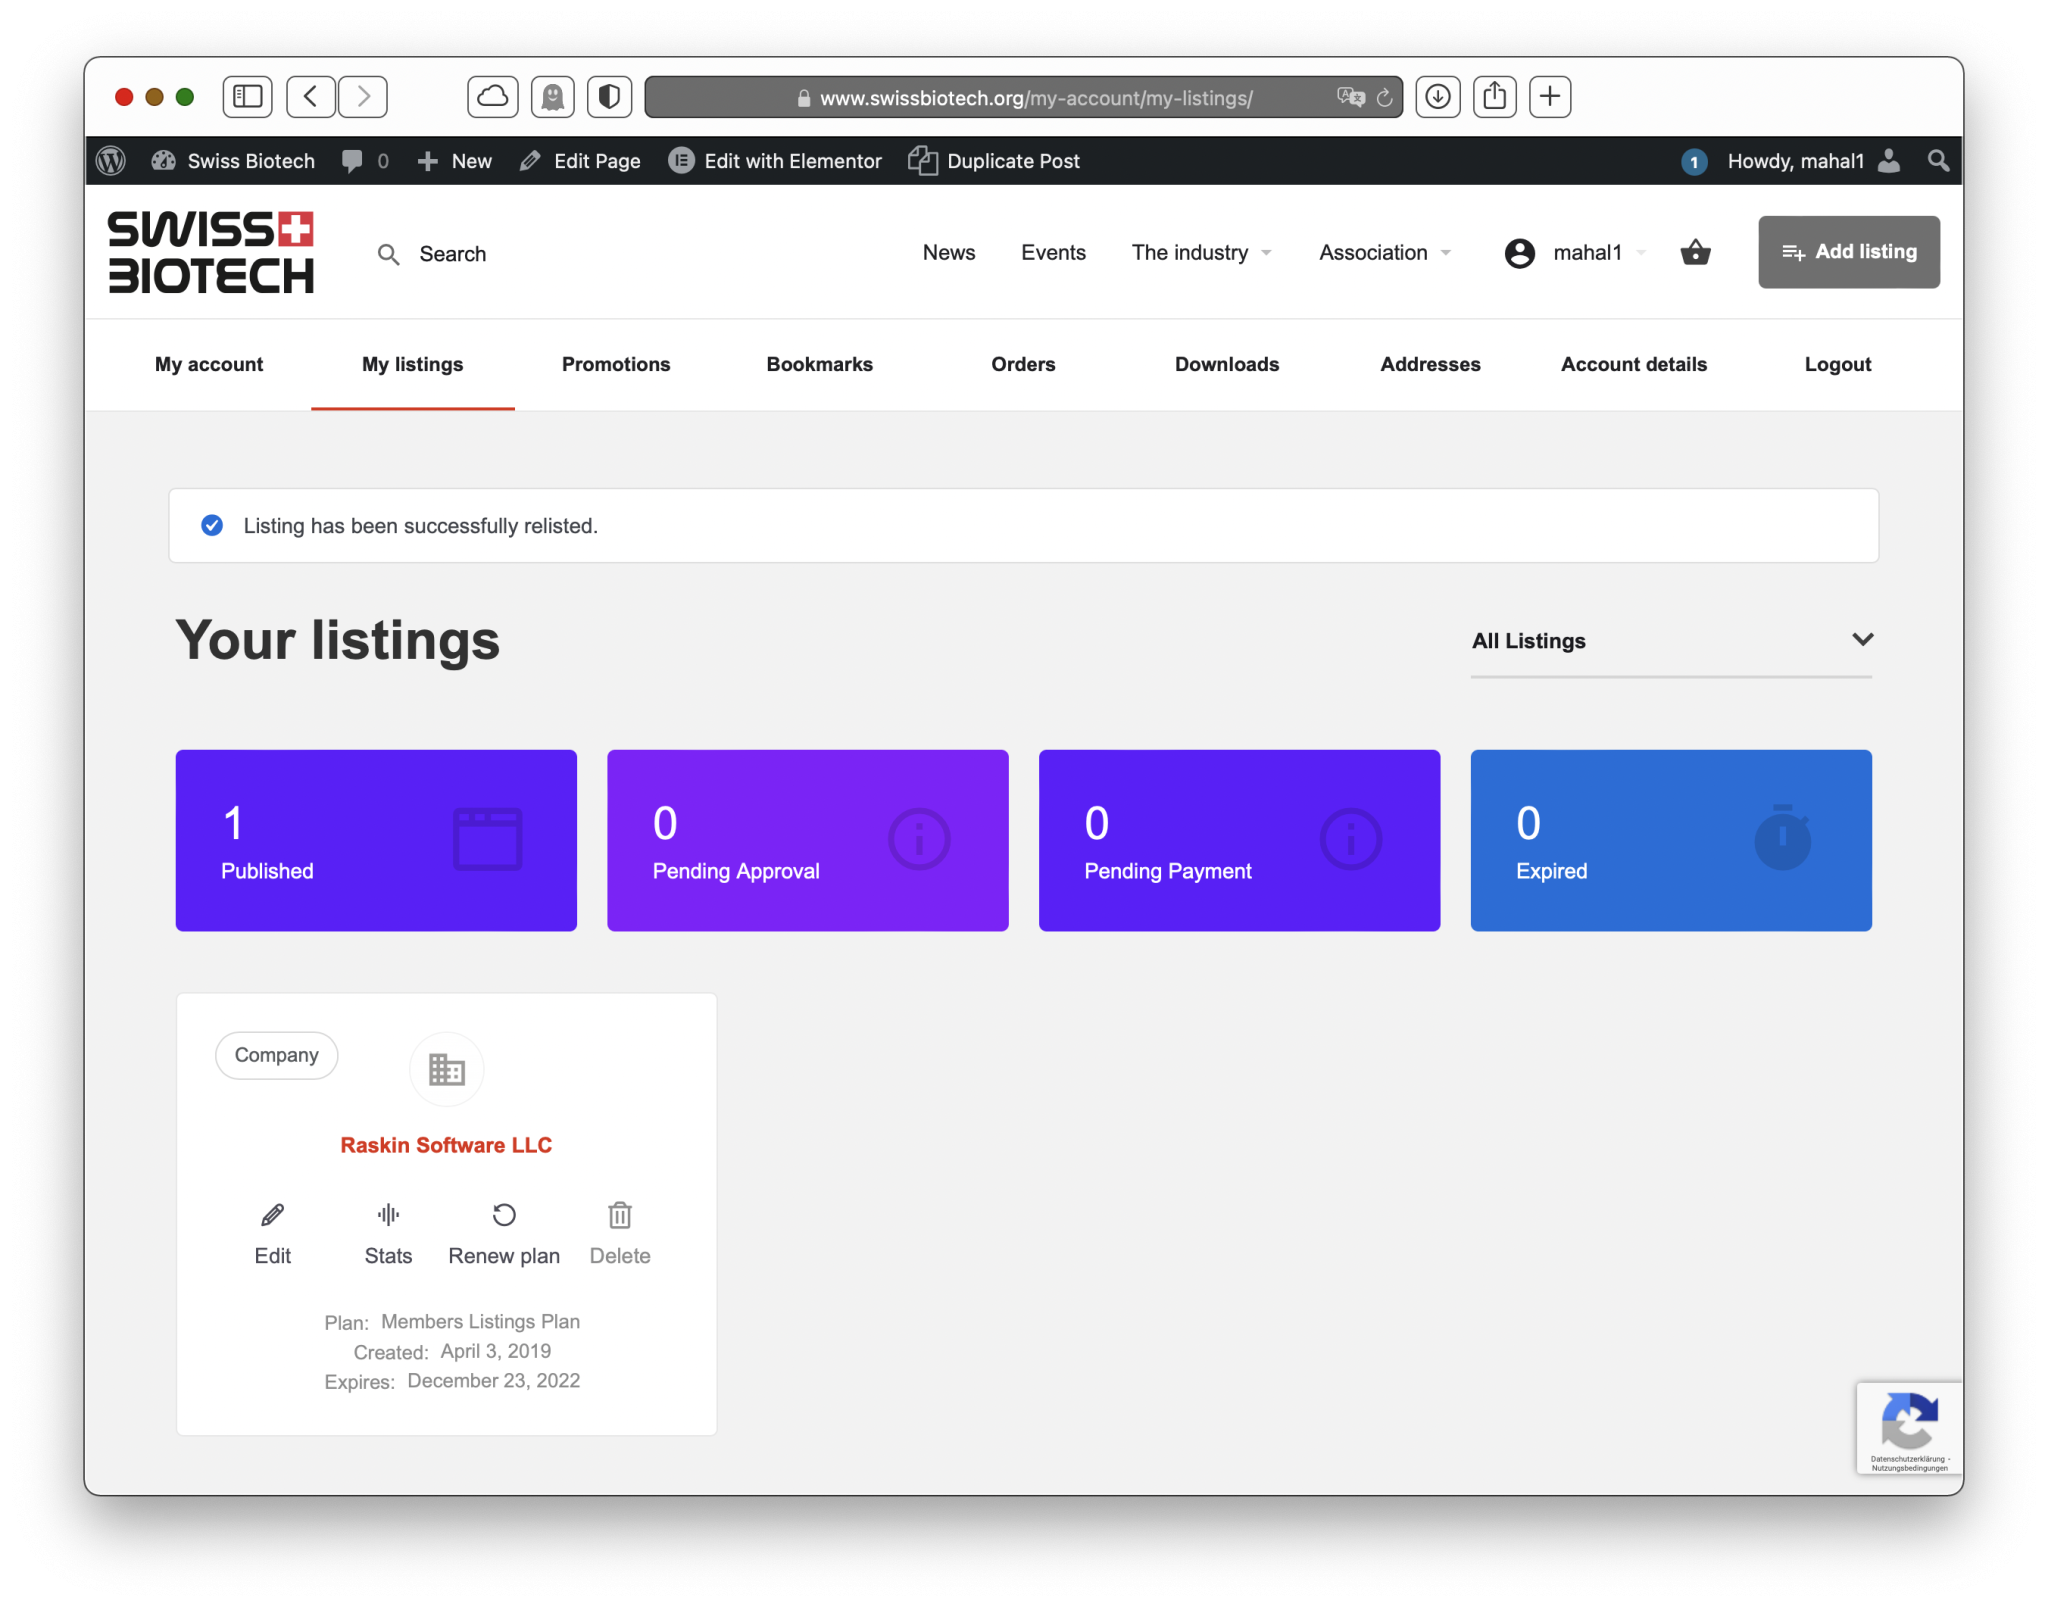Expand the All Listings filter dropdown
The height and width of the screenshot is (1607, 2048).
pyautogui.click(x=1670, y=641)
